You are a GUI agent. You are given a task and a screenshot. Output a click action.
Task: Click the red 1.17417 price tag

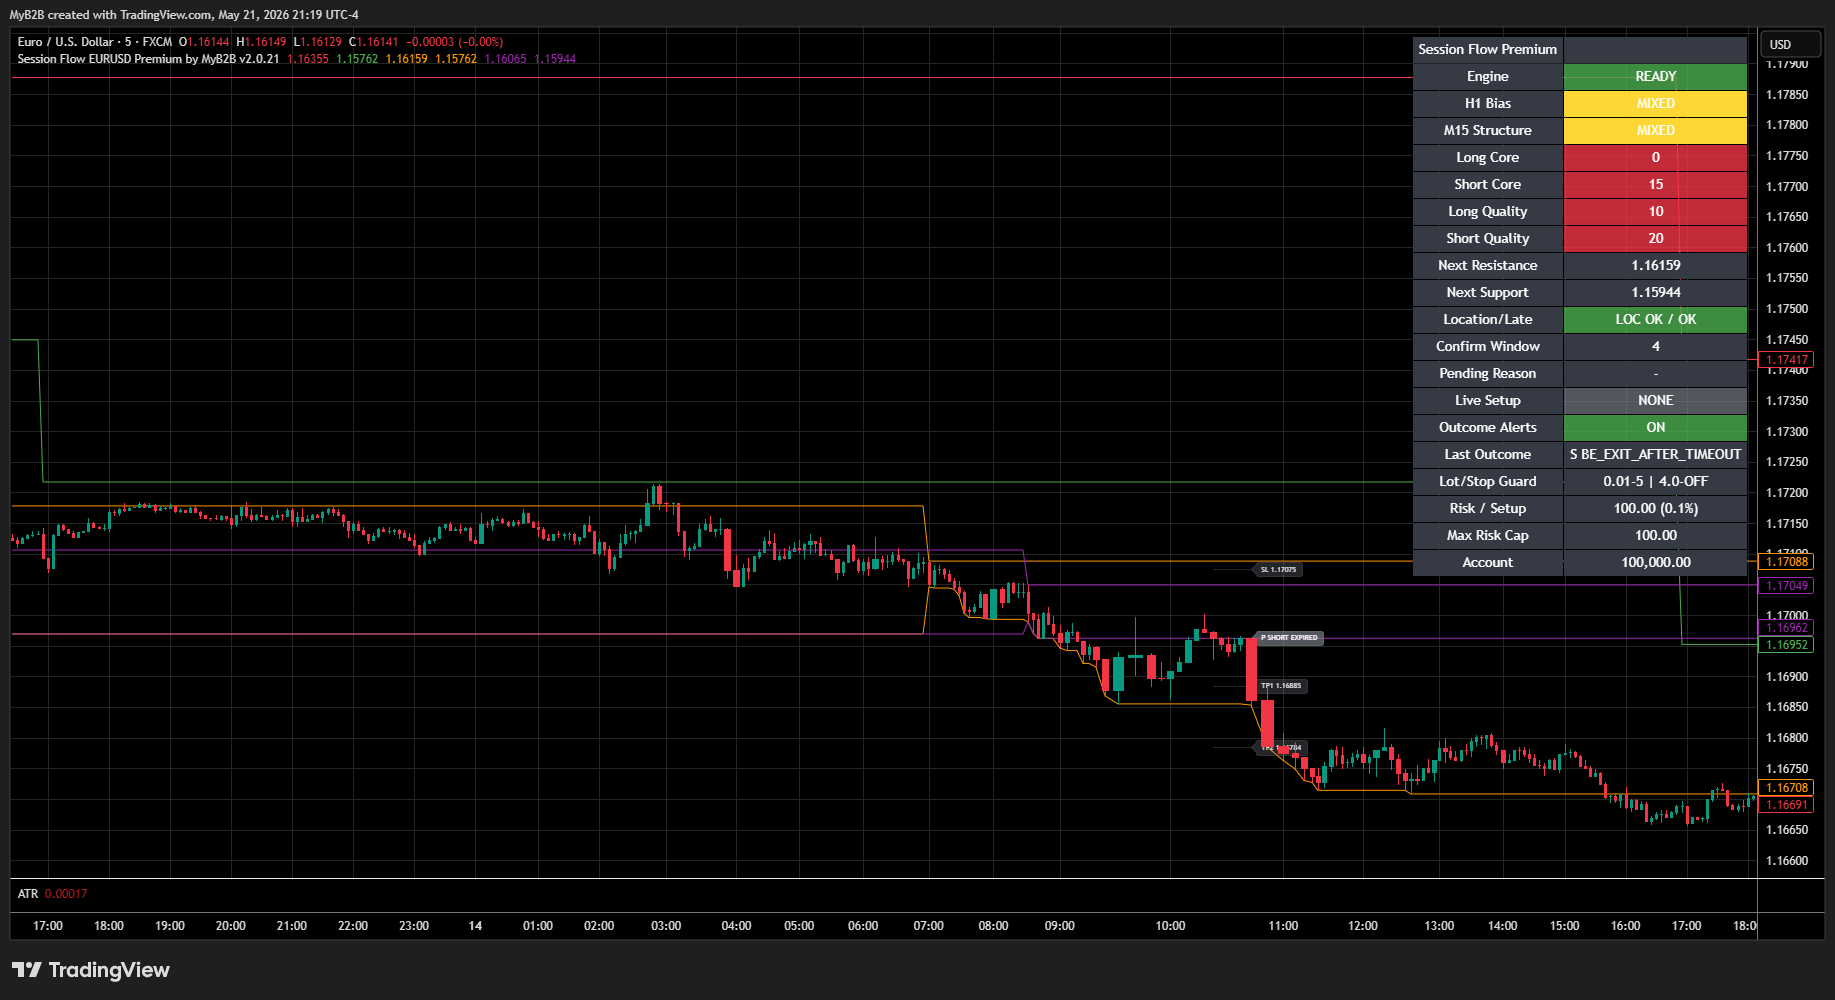coord(1786,360)
